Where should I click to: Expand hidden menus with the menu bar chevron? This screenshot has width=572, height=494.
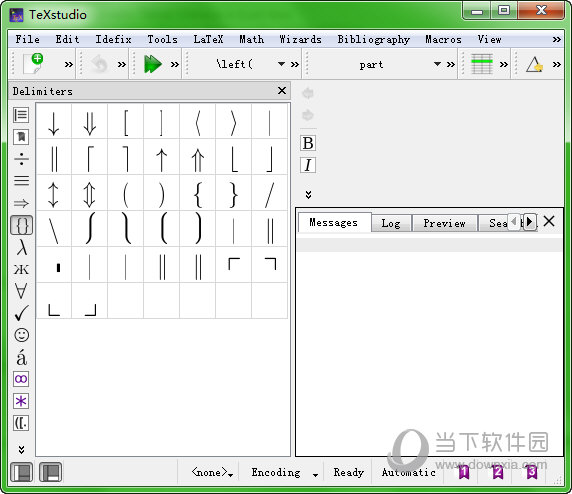(557, 39)
